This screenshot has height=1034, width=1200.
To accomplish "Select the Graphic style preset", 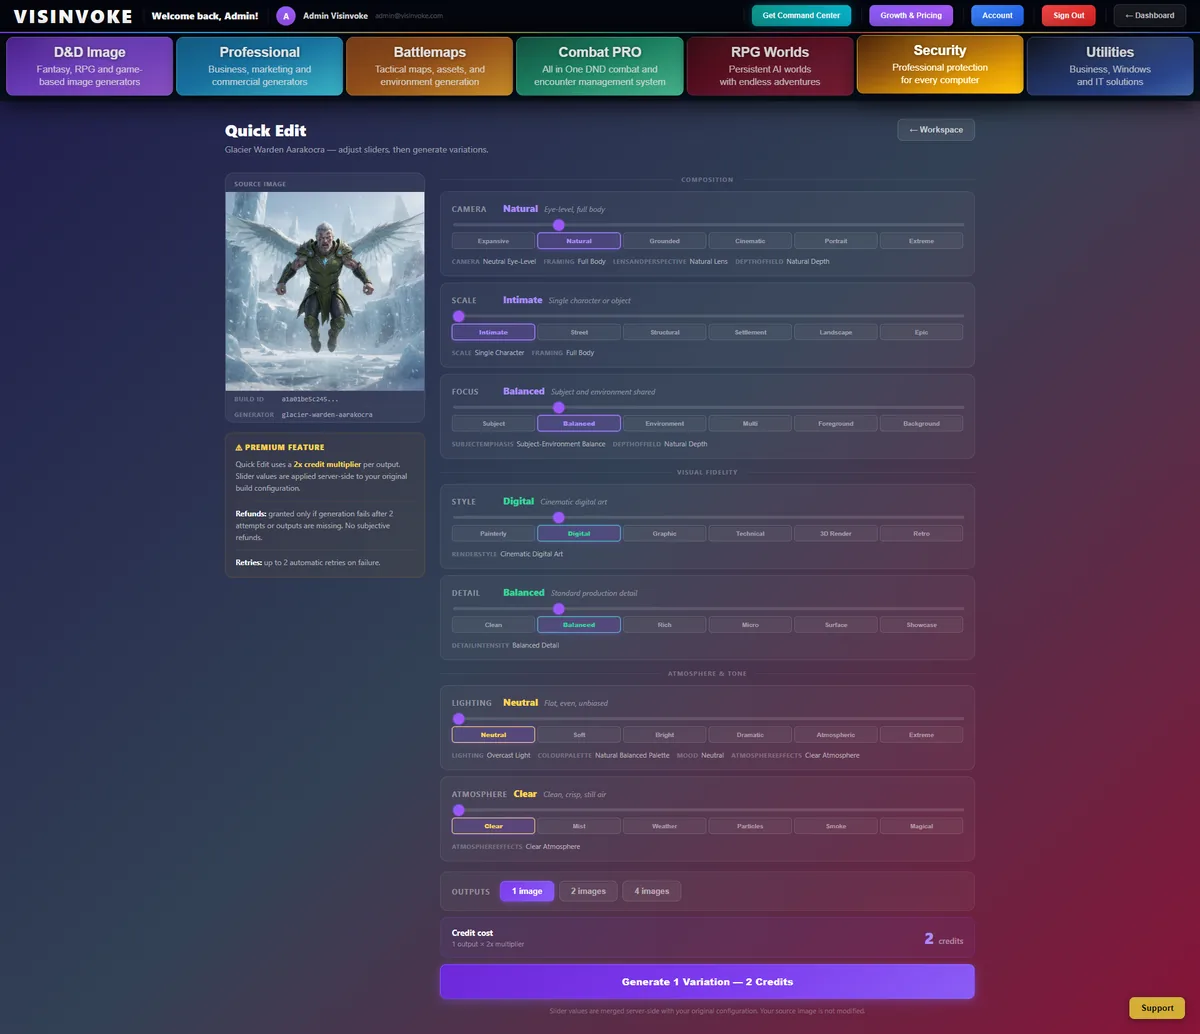I will [665, 533].
